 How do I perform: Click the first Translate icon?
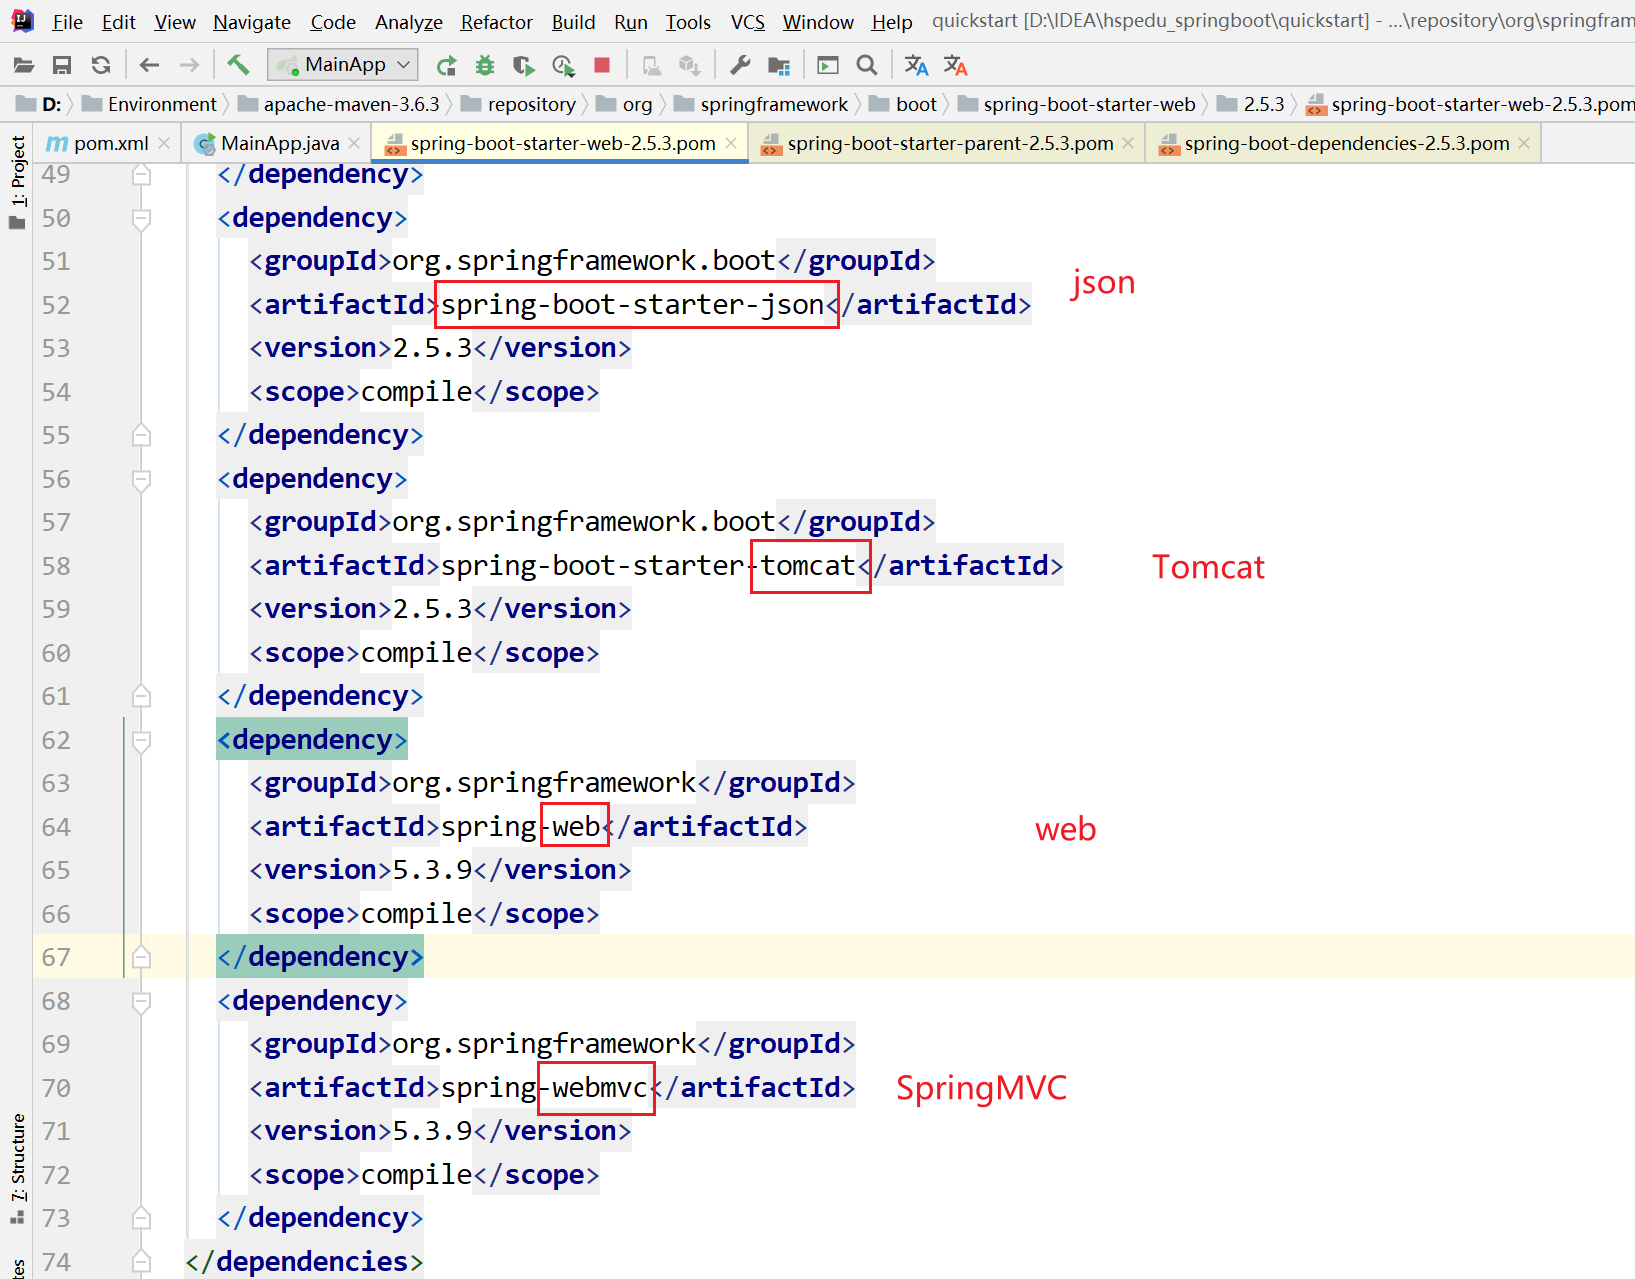pyautogui.click(x=916, y=66)
